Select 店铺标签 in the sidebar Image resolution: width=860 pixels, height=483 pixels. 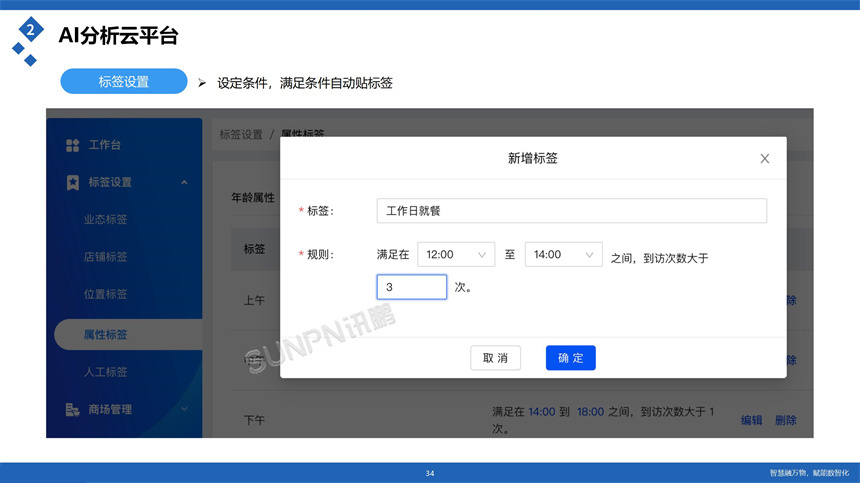pos(105,257)
